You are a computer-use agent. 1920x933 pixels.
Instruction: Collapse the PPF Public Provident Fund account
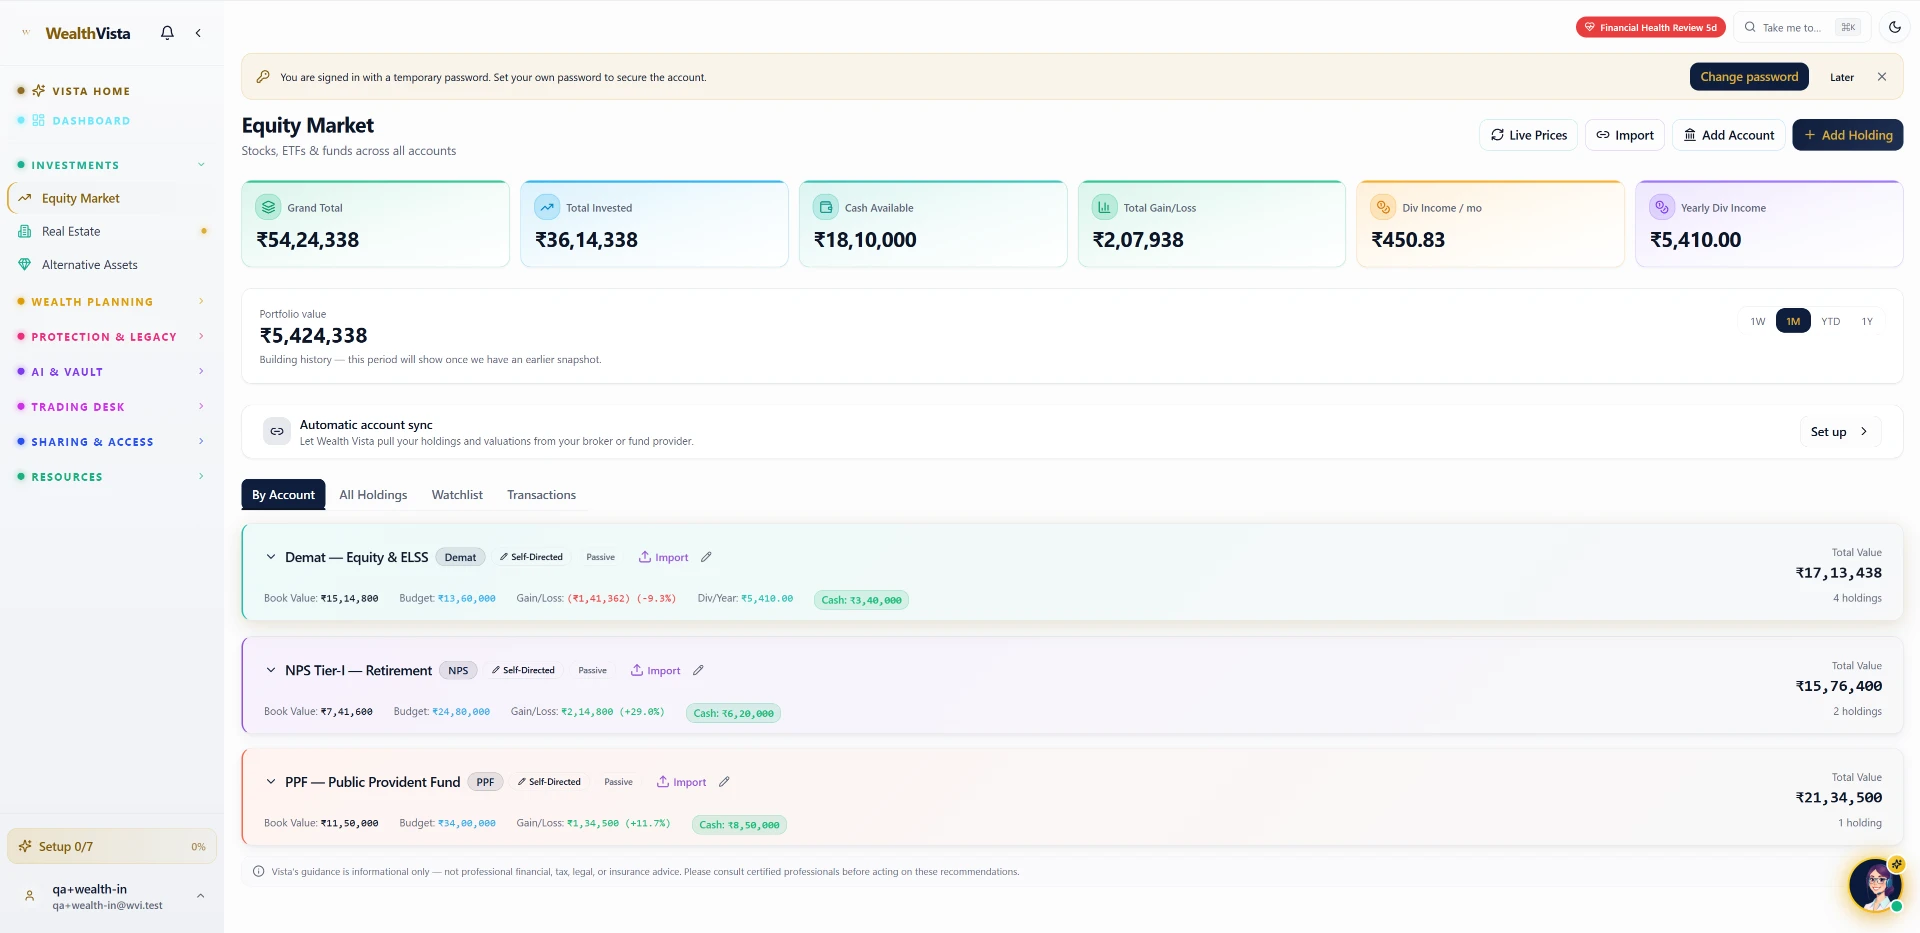270,782
